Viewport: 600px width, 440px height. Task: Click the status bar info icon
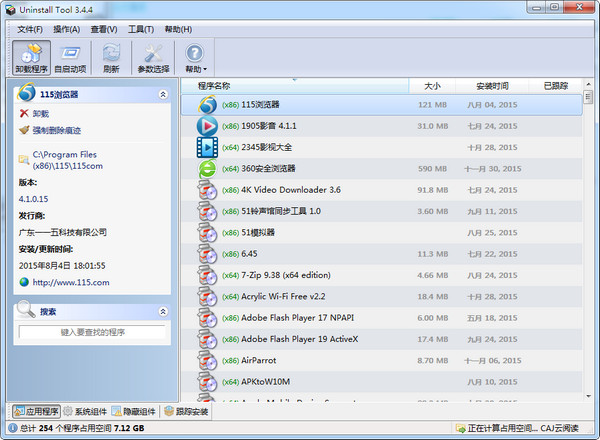(13, 428)
